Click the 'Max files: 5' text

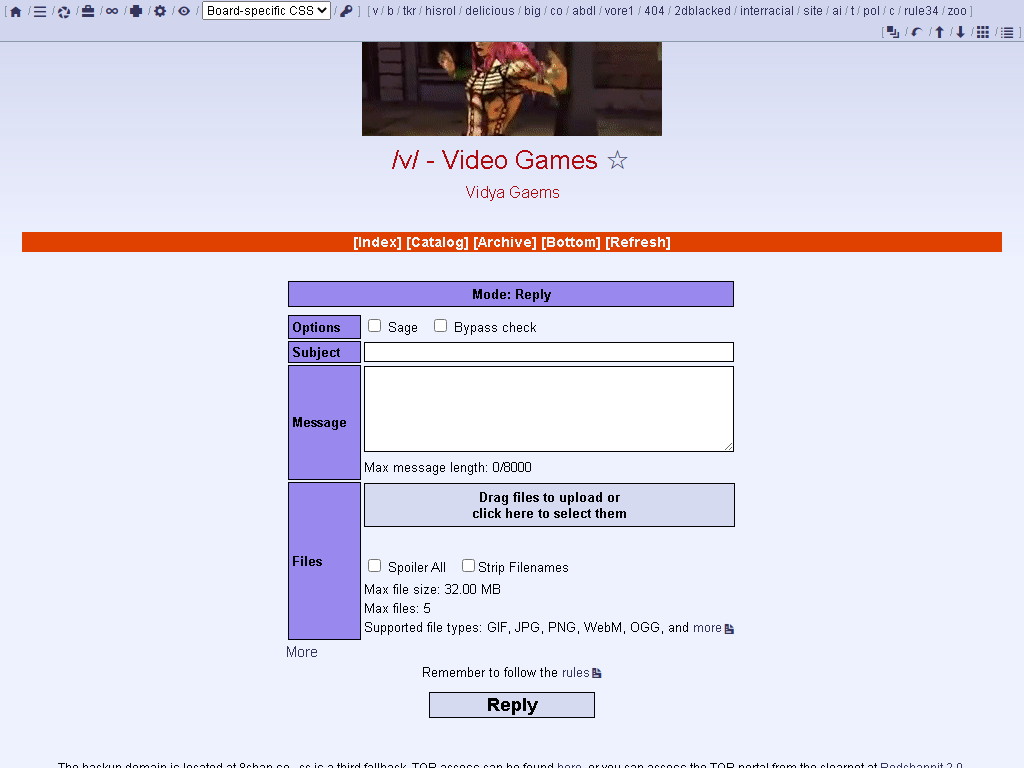[x=397, y=609]
